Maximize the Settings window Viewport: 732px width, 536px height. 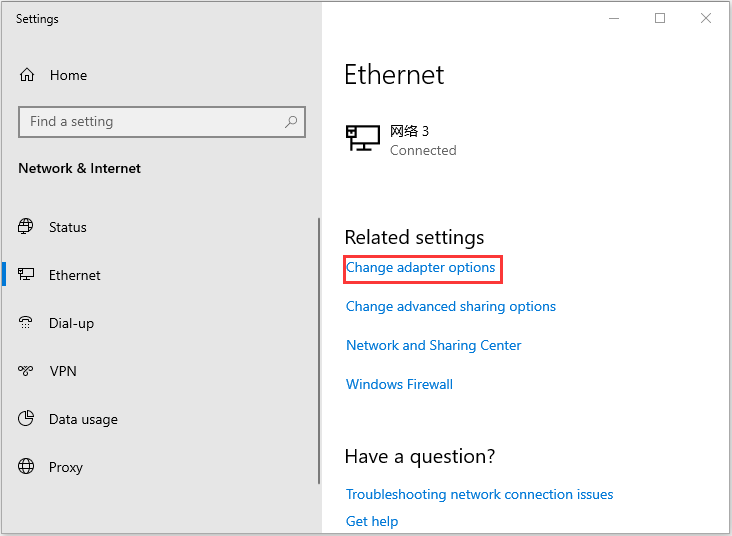[x=660, y=18]
